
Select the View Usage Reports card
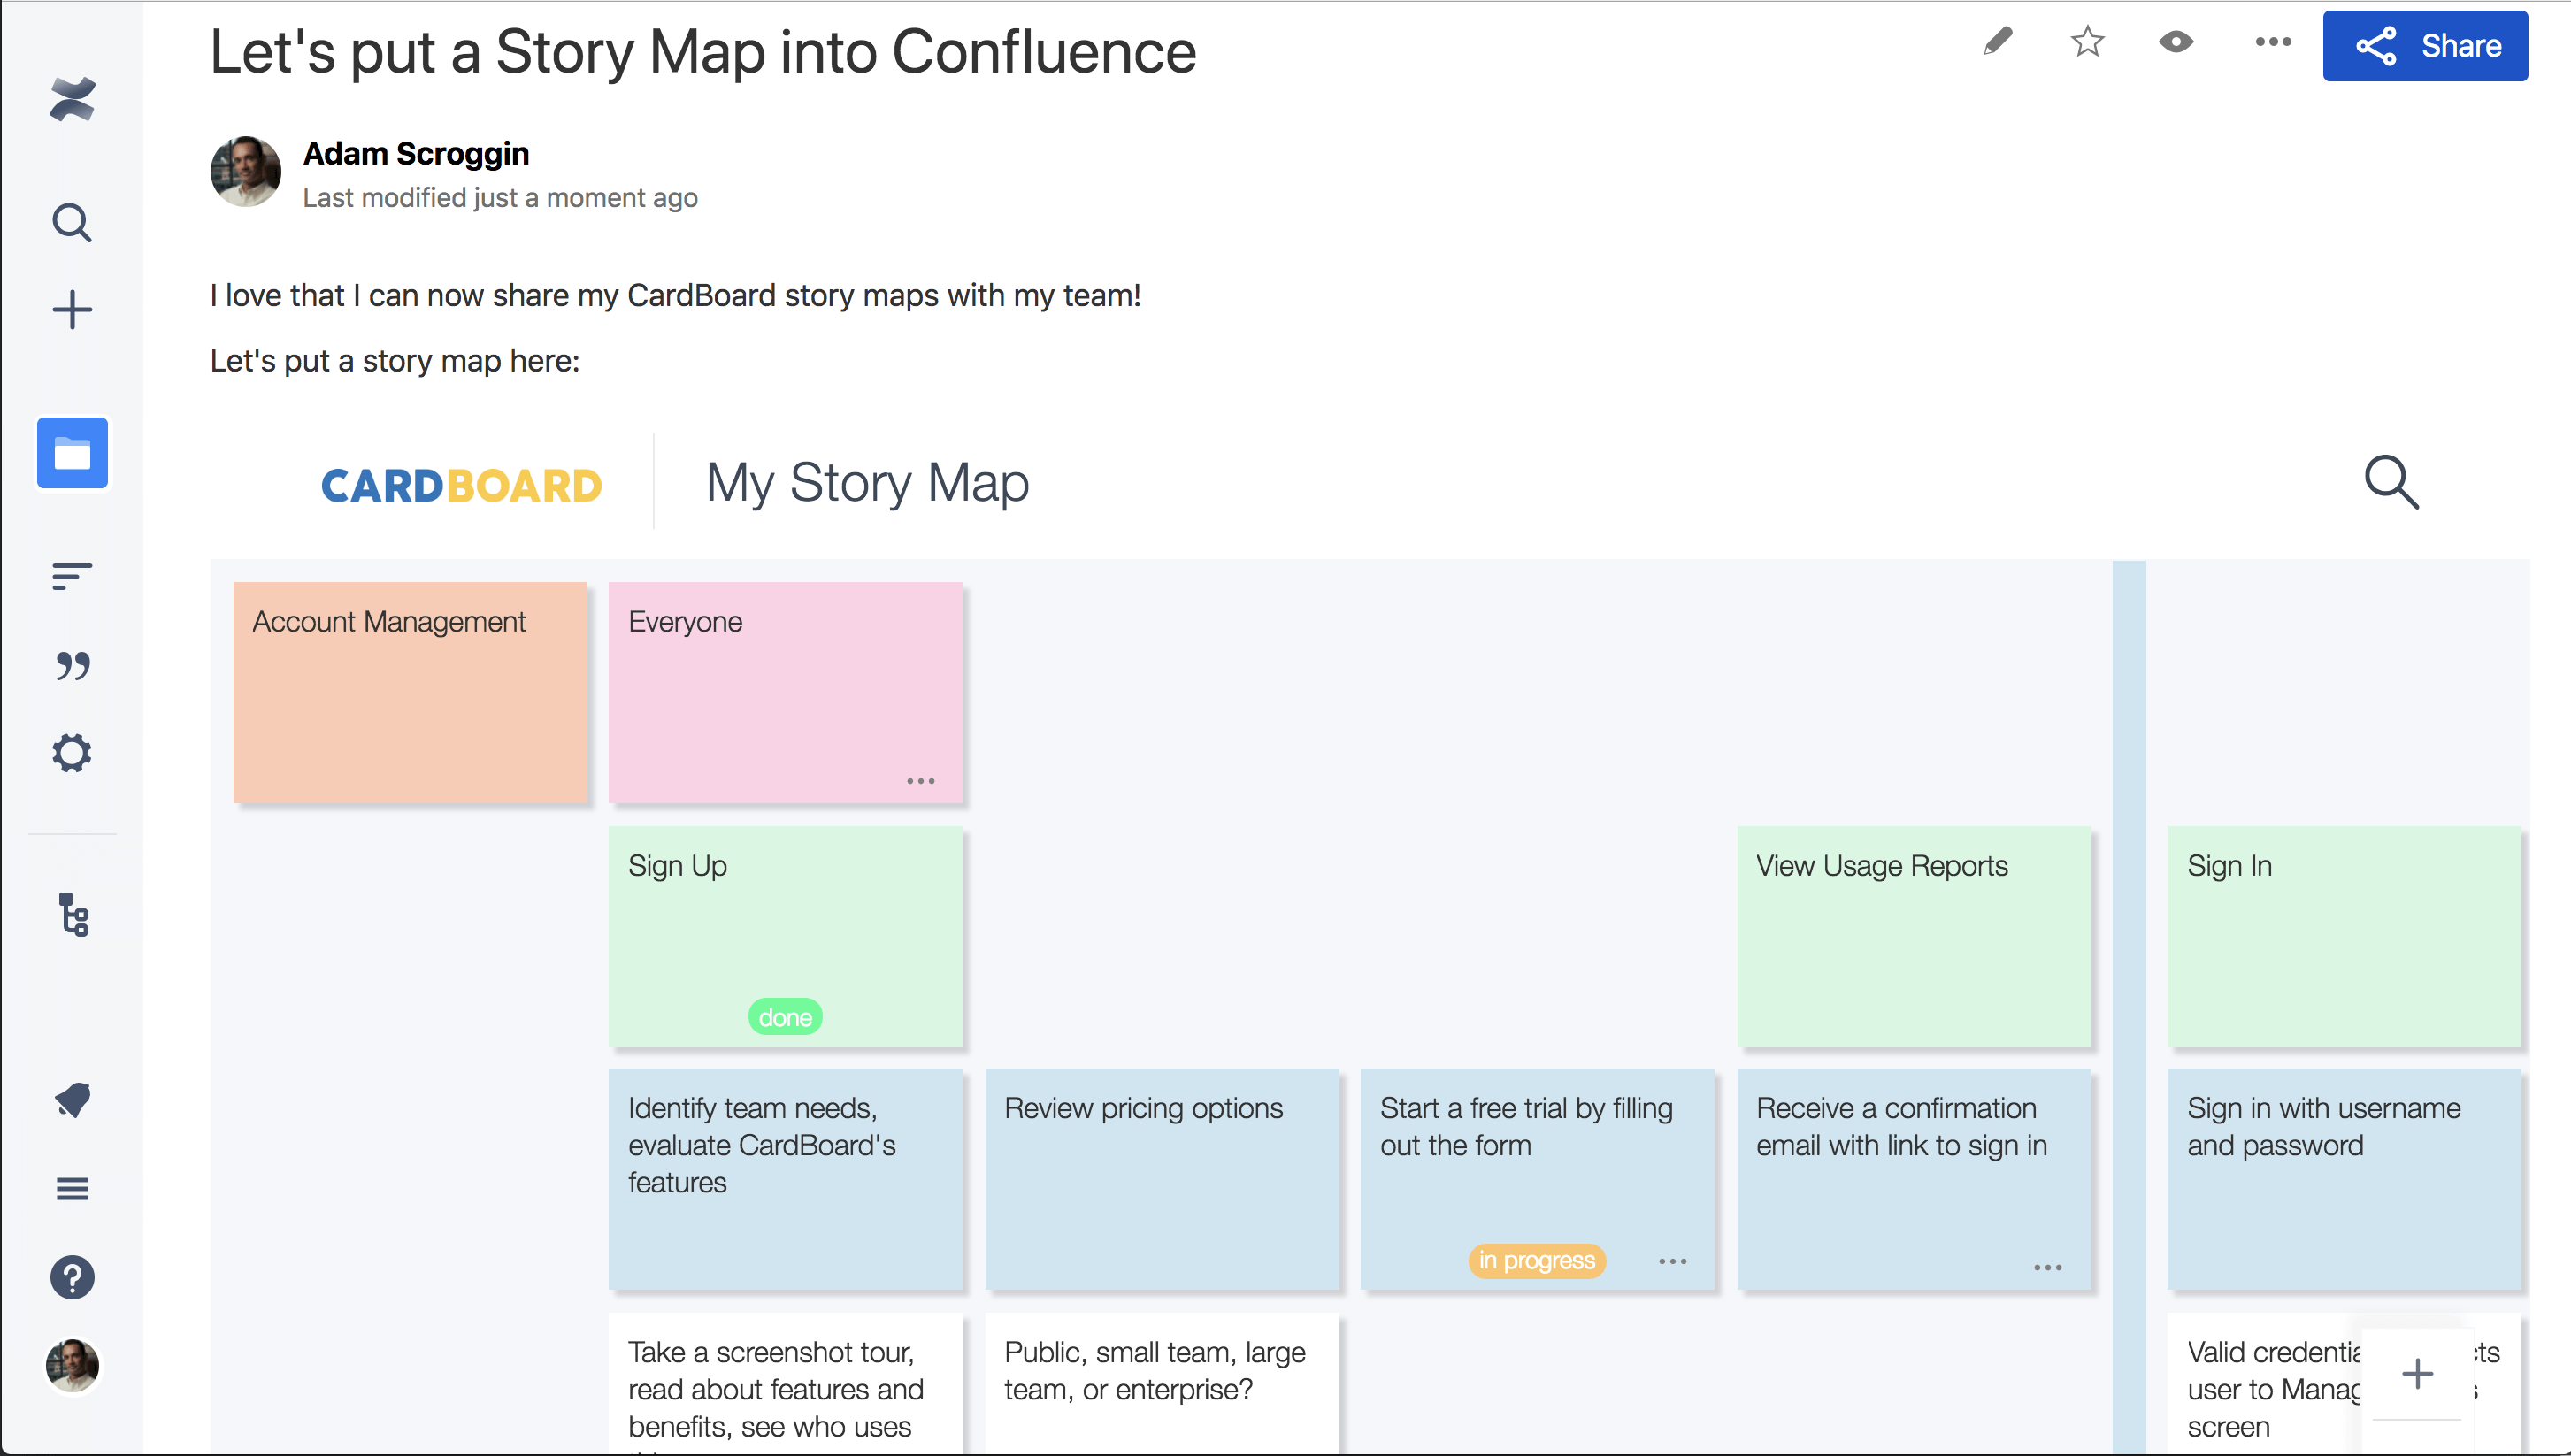1913,936
